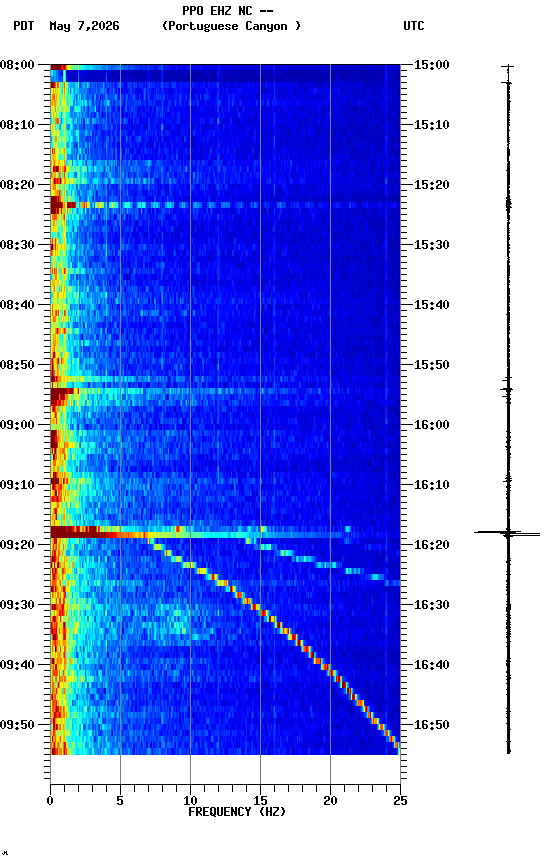The height and width of the screenshot is (864, 552).
Task: Click the '20' frequency axis label
Action: (330, 801)
